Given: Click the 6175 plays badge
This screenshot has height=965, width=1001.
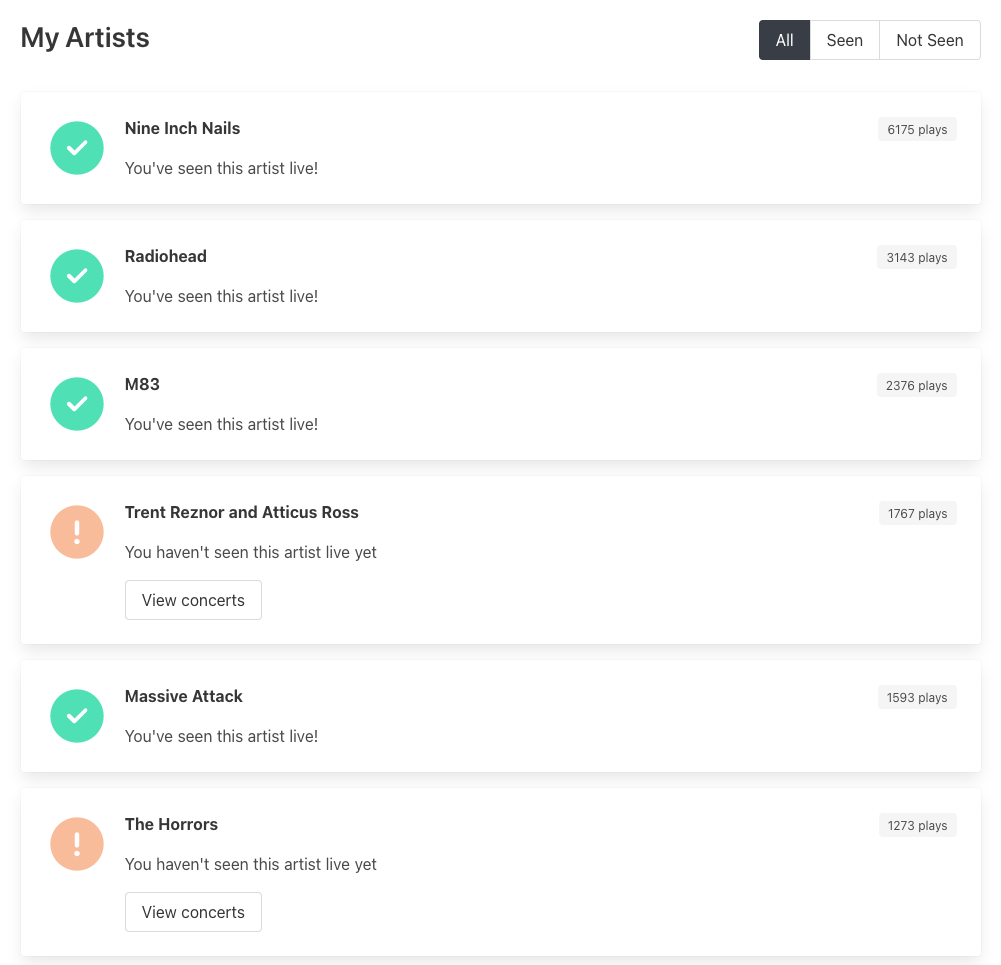Looking at the screenshot, I should [x=916, y=128].
